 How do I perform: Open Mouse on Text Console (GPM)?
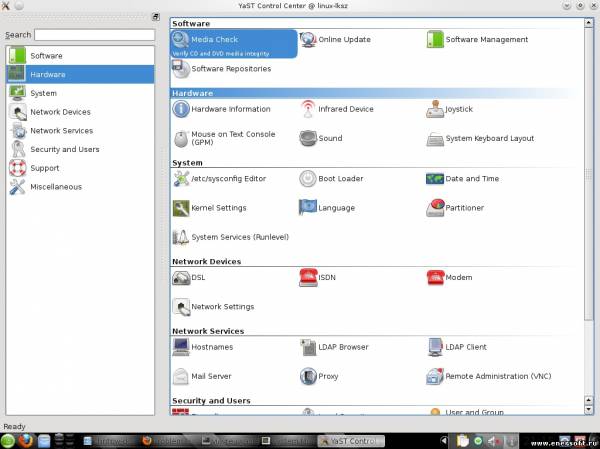click(x=224, y=138)
